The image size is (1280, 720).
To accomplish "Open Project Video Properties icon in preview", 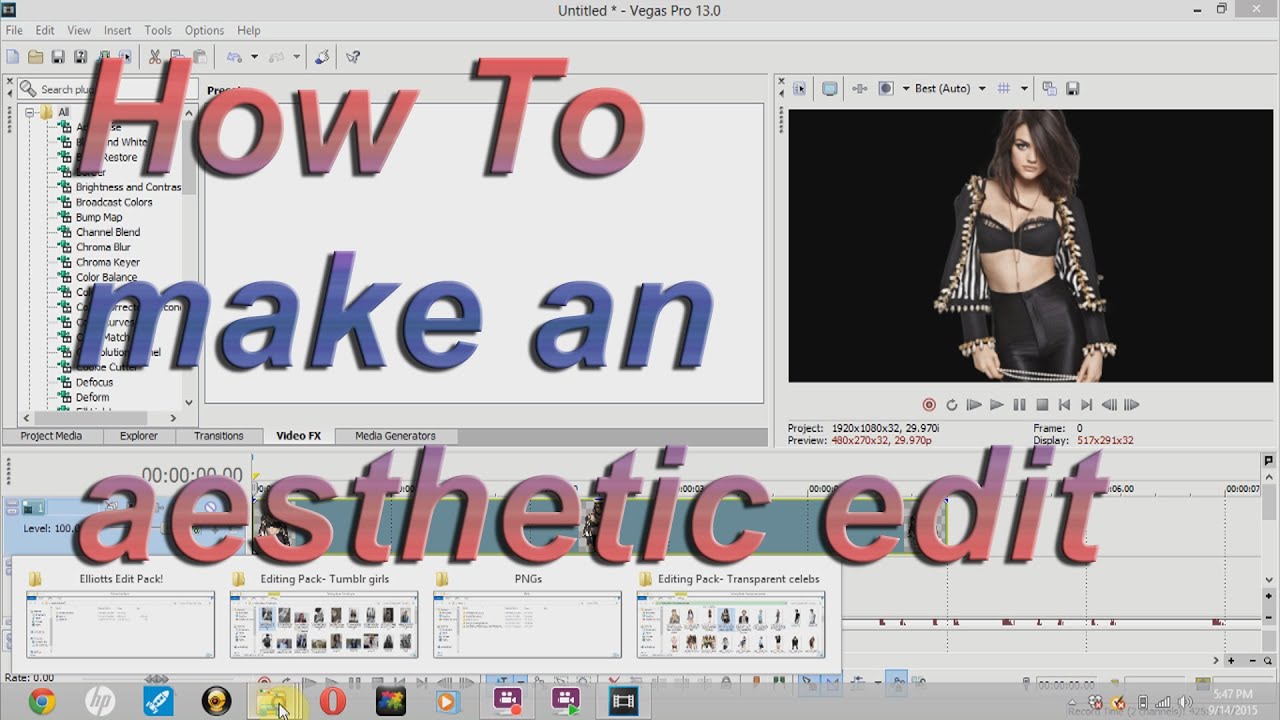I will coord(799,88).
